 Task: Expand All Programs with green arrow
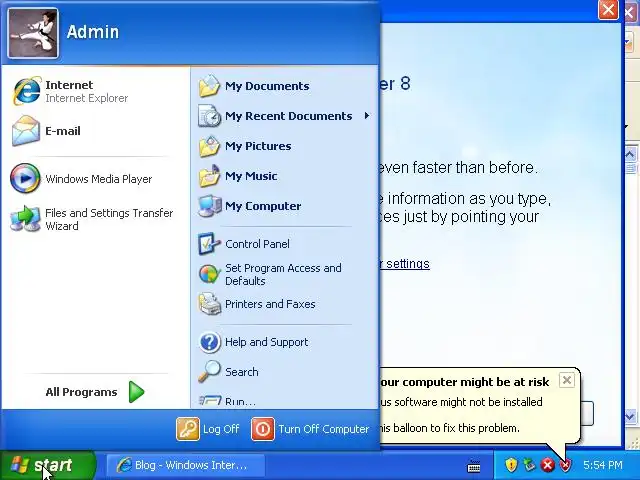point(136,392)
